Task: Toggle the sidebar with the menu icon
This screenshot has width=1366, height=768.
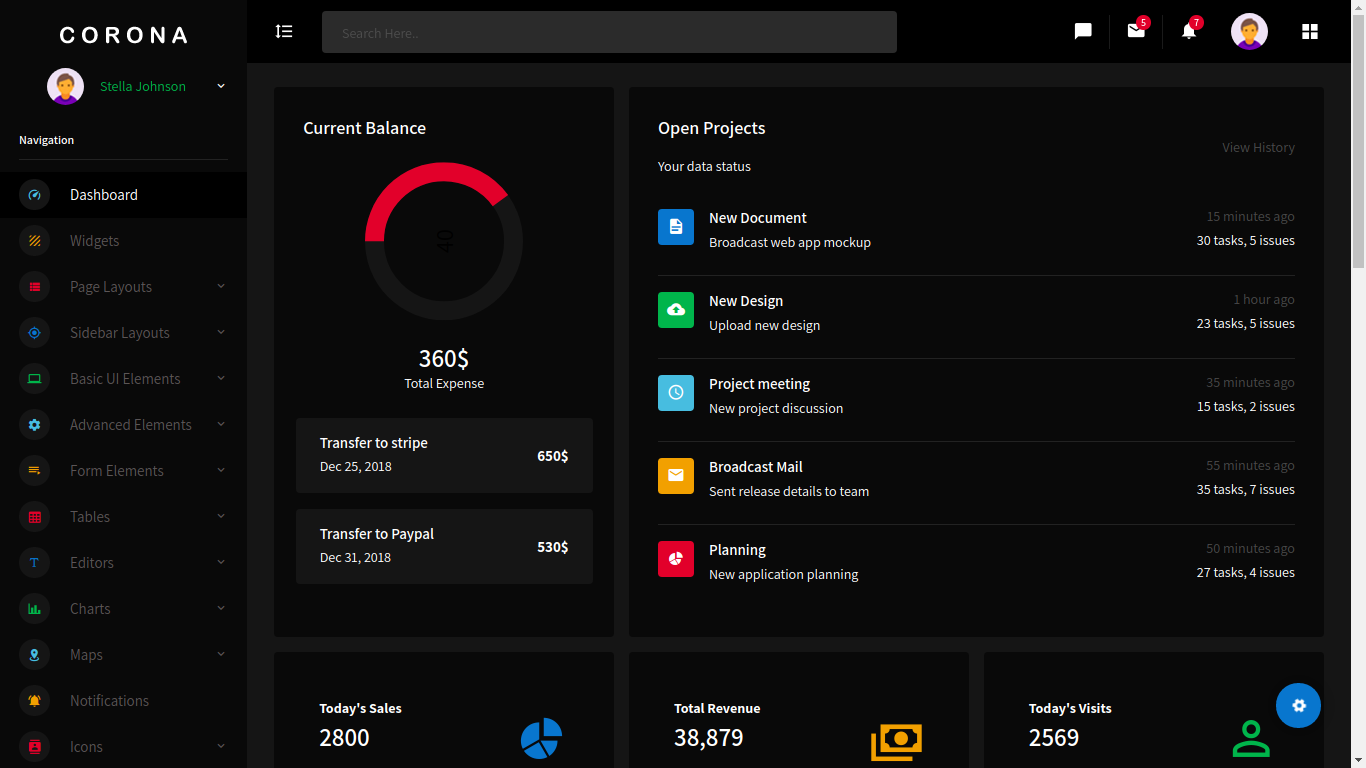Action: pyautogui.click(x=284, y=31)
